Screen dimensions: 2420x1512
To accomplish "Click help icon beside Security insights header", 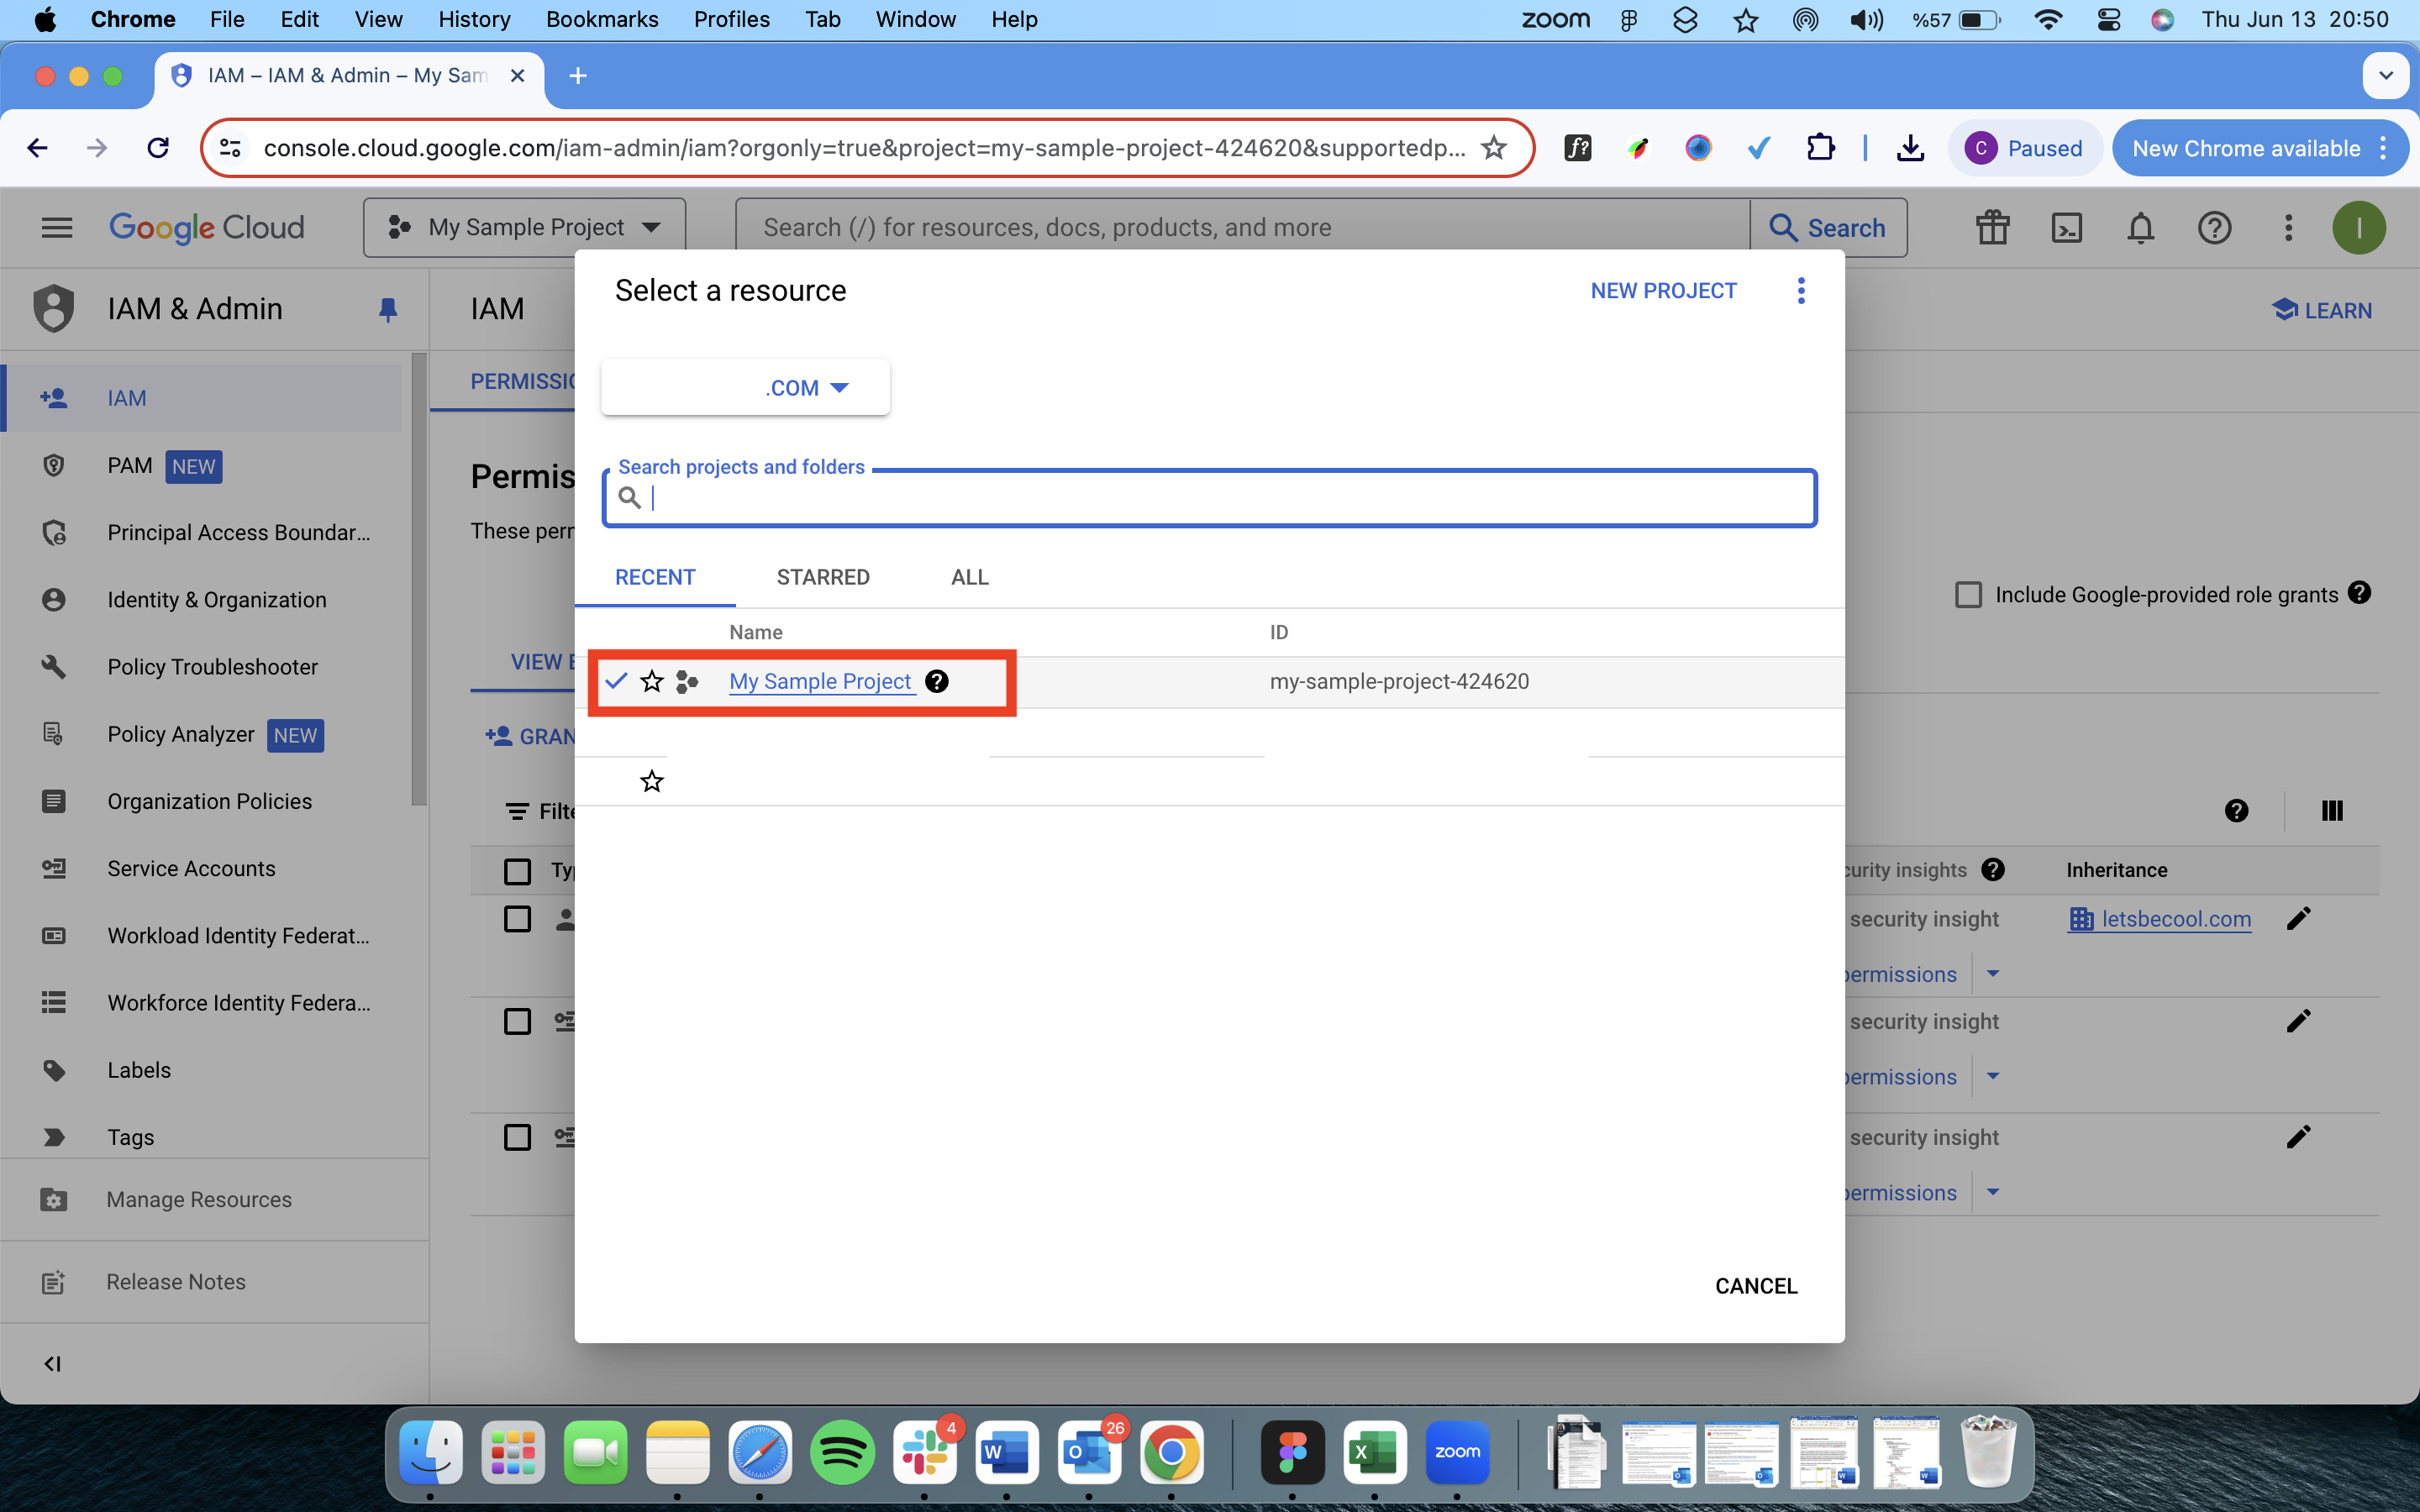I will pos(1993,870).
